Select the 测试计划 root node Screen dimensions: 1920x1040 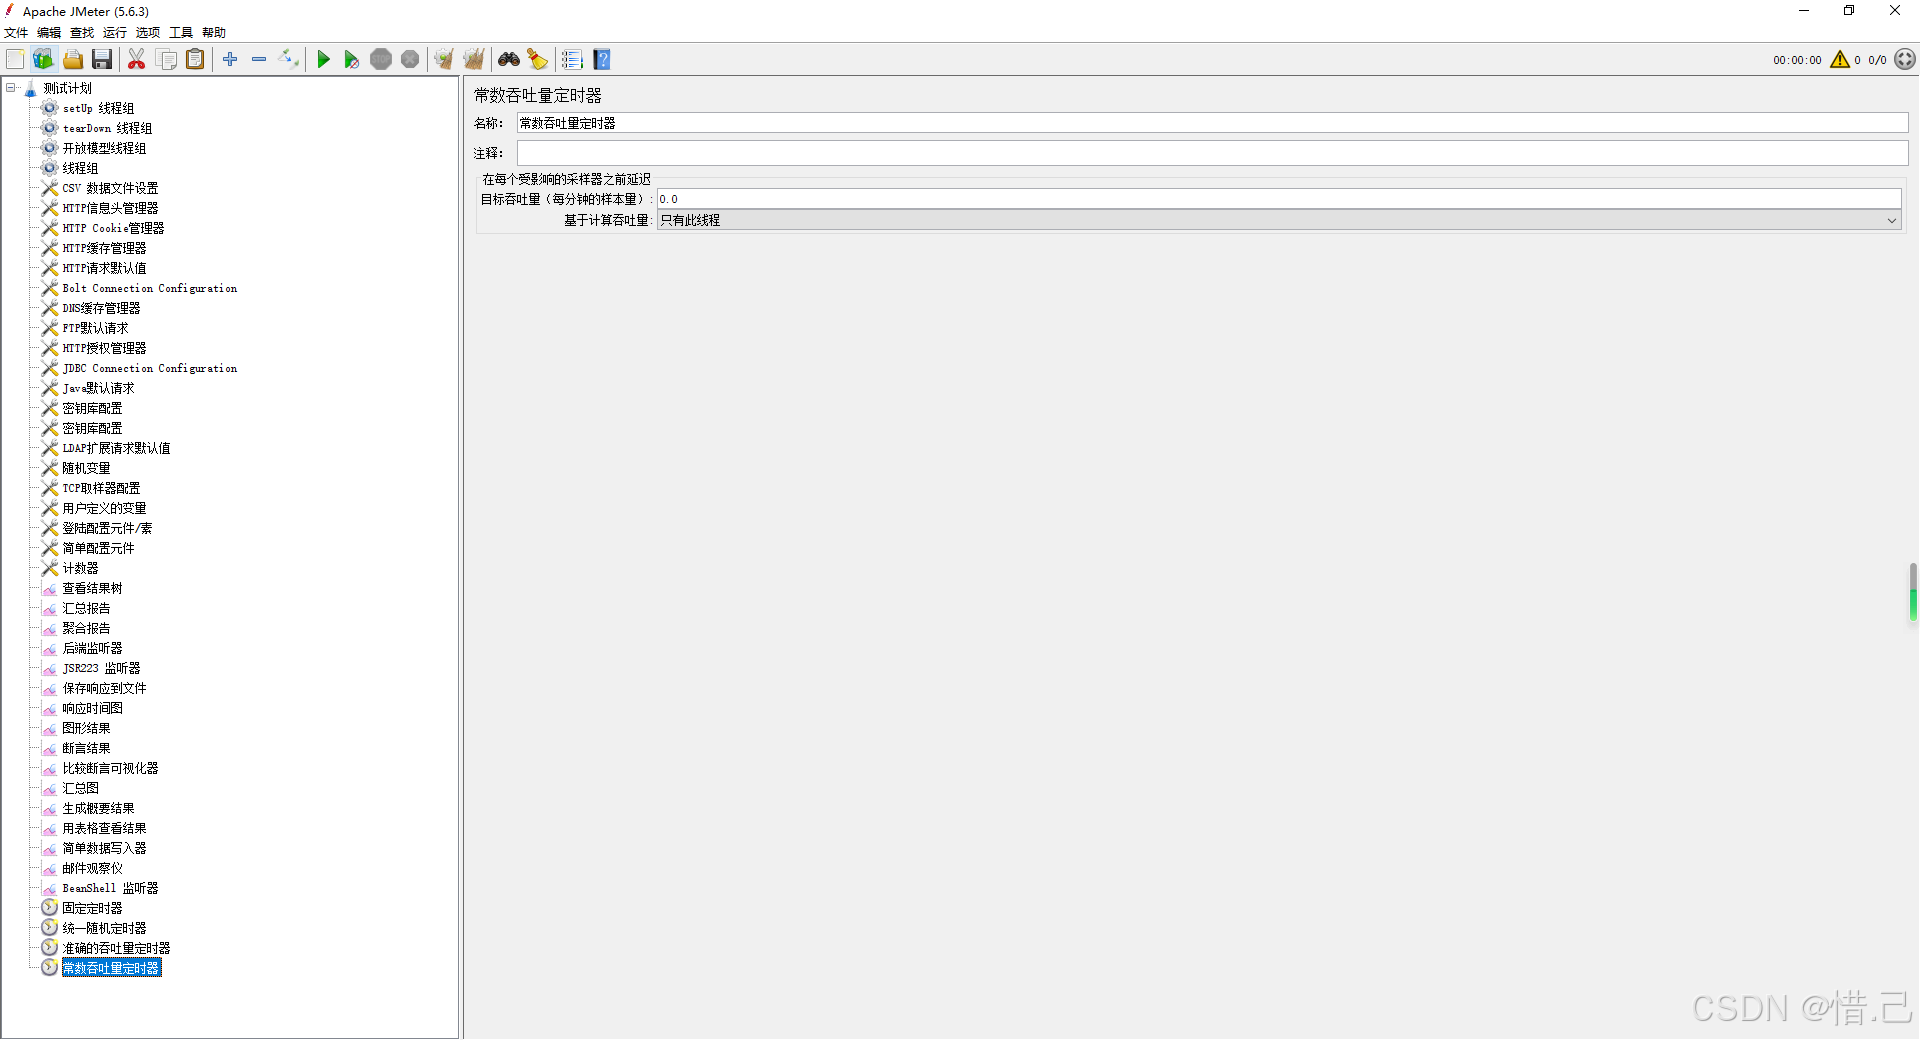(67, 88)
